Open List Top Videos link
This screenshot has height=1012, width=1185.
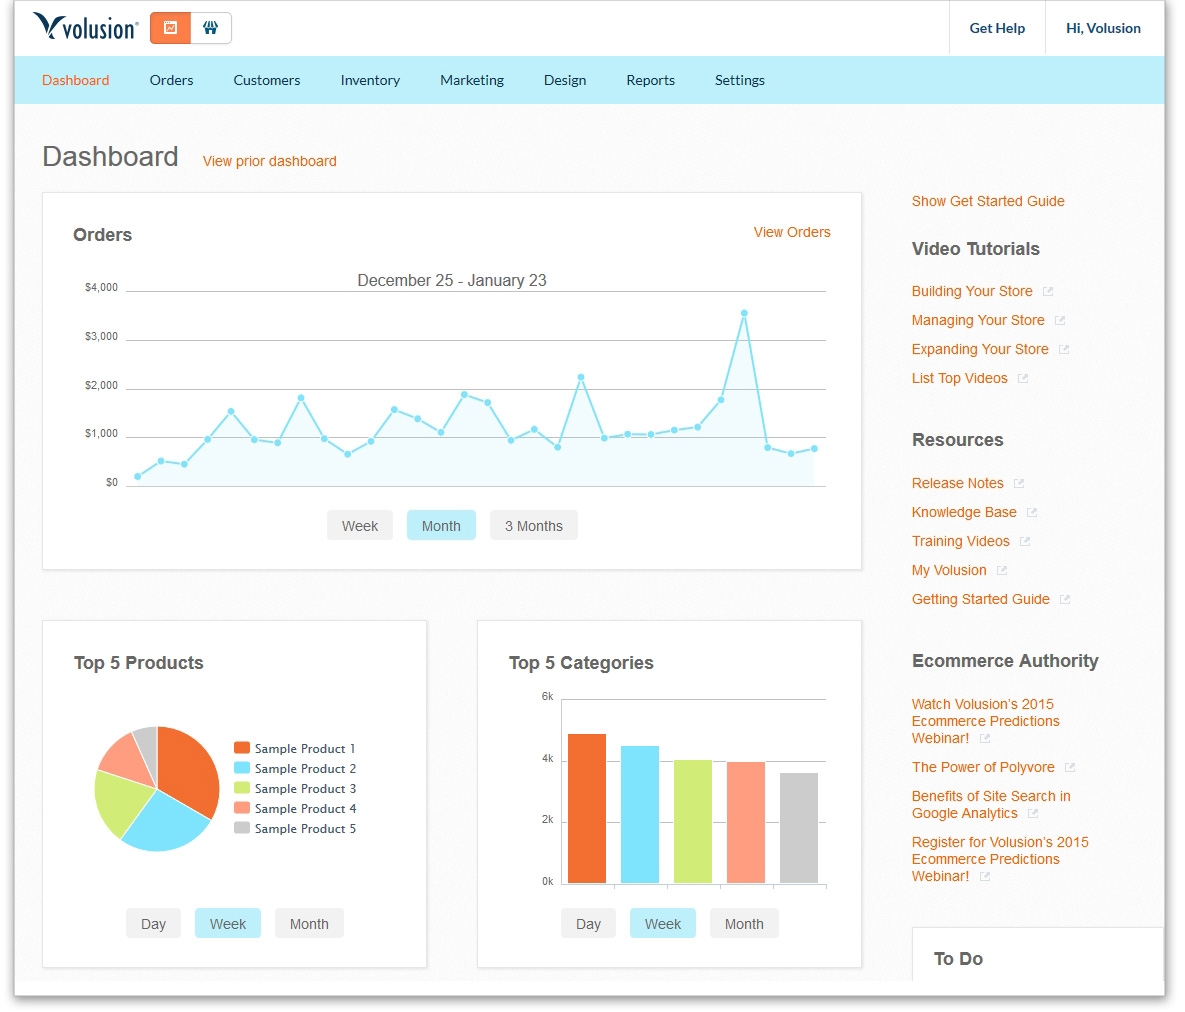tap(960, 379)
